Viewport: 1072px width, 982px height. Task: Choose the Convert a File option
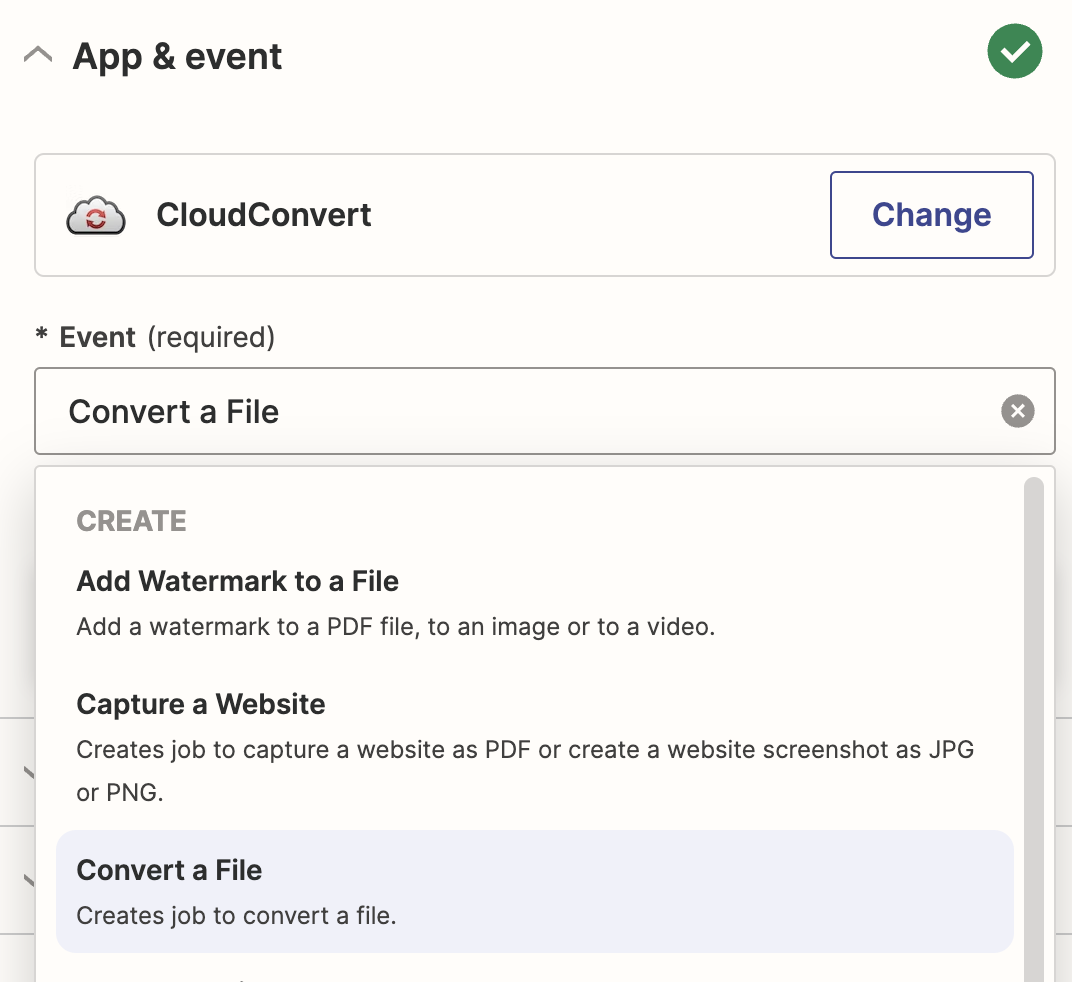click(x=535, y=892)
